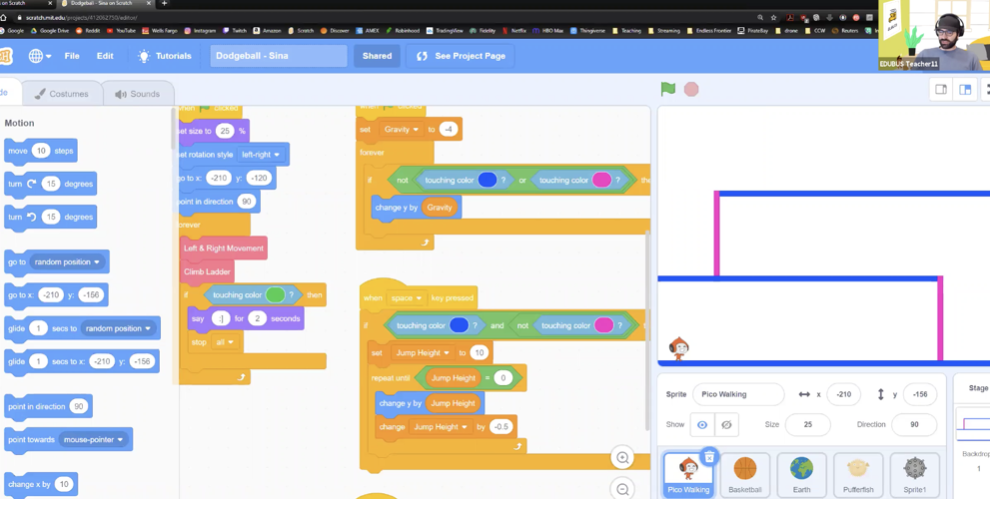Click the change x by 10 block
This screenshot has height=505, width=990.
(x=41, y=485)
